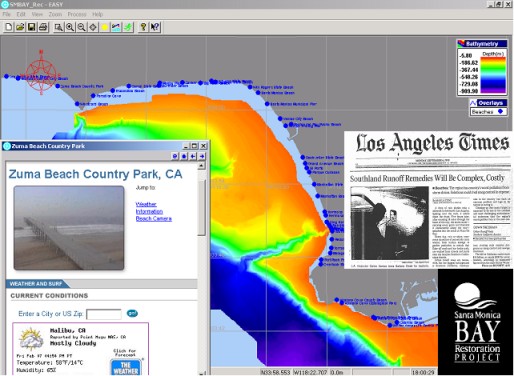
Task: Click the bathymetry depth color scale
Action: click(x=493, y=75)
